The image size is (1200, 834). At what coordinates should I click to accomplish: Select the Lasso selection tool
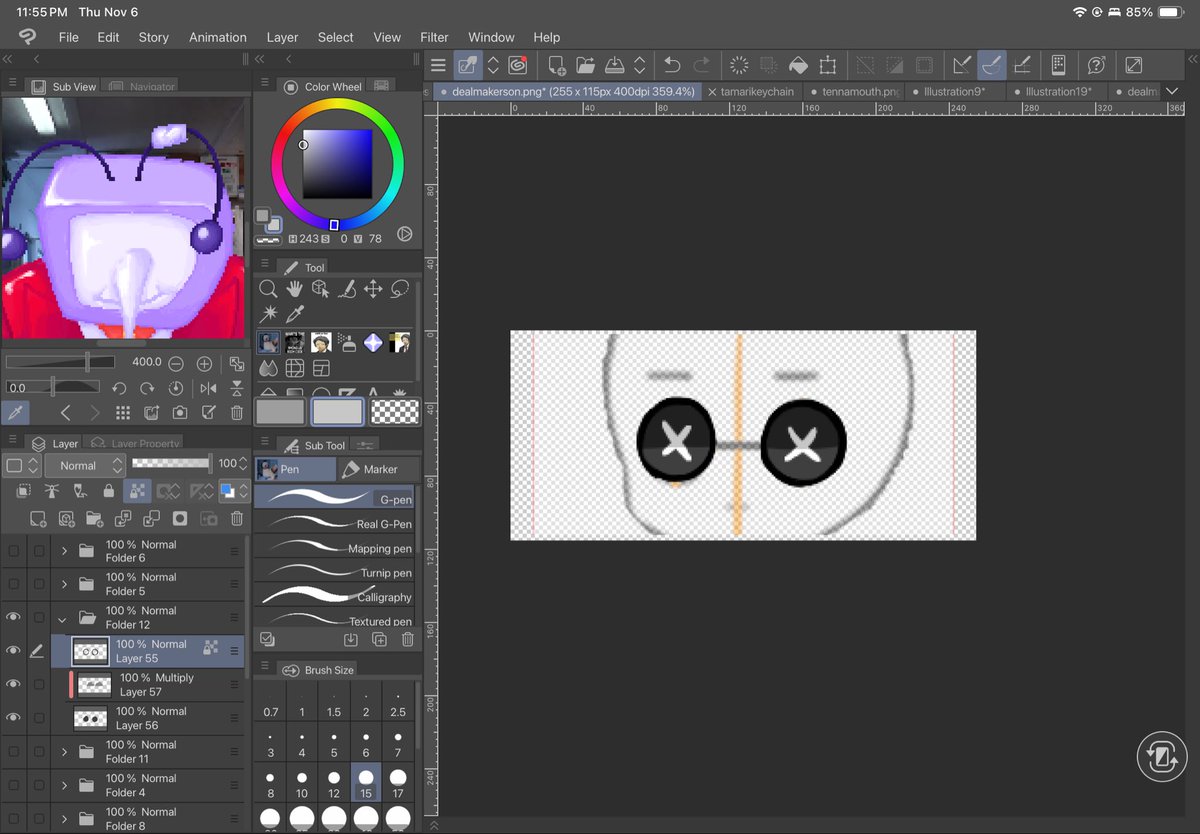(400, 289)
